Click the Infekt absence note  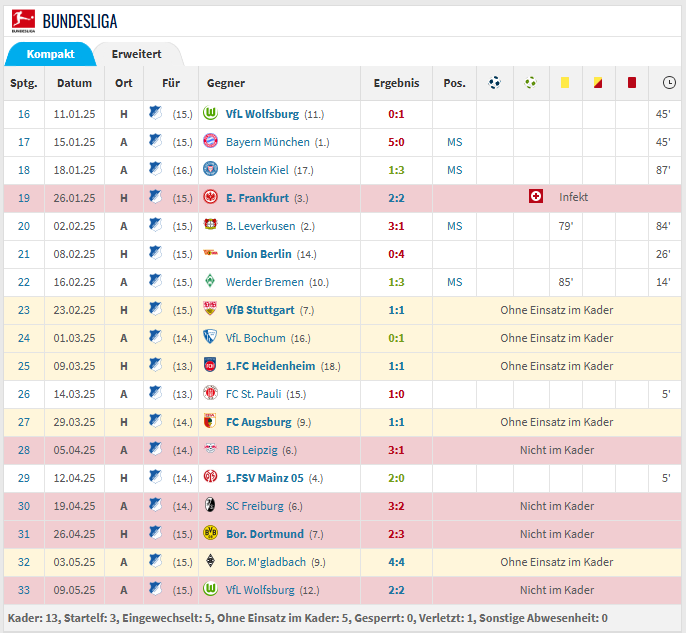573,197
